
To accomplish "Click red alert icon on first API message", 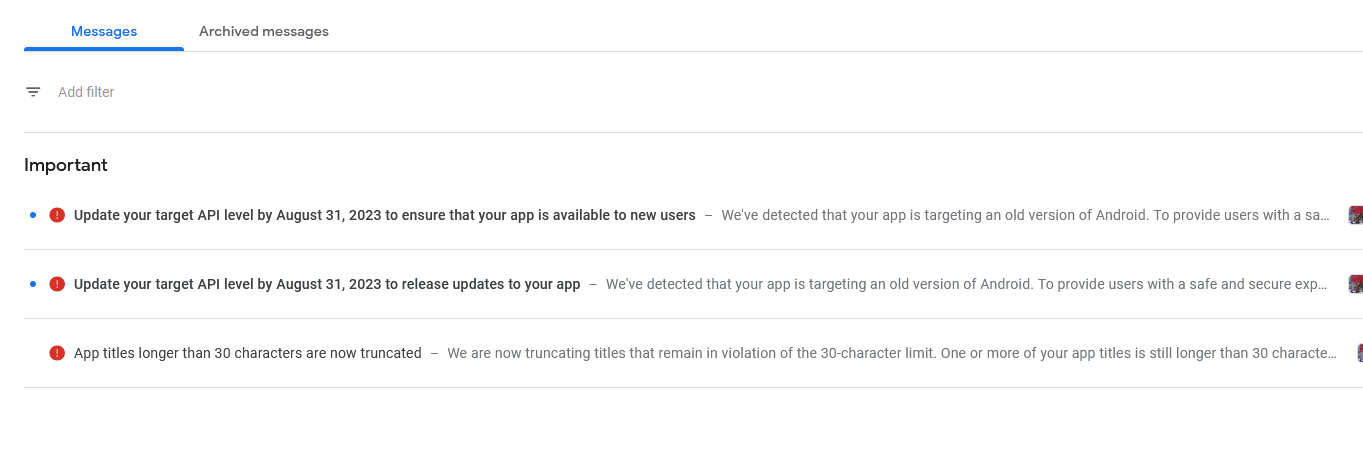I will [57, 215].
